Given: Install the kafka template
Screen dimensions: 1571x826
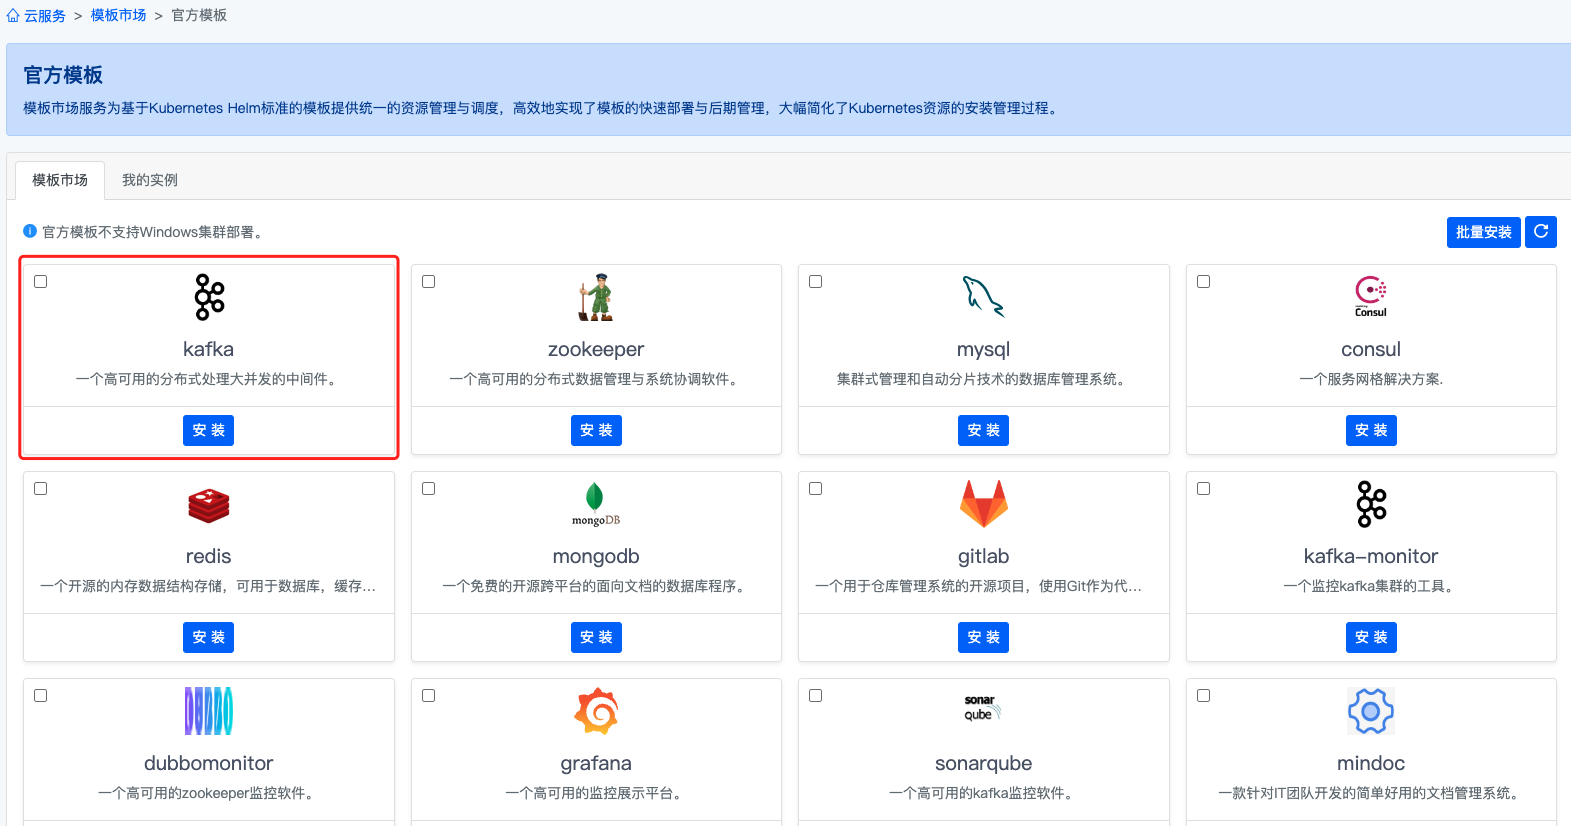Looking at the screenshot, I should click(209, 430).
